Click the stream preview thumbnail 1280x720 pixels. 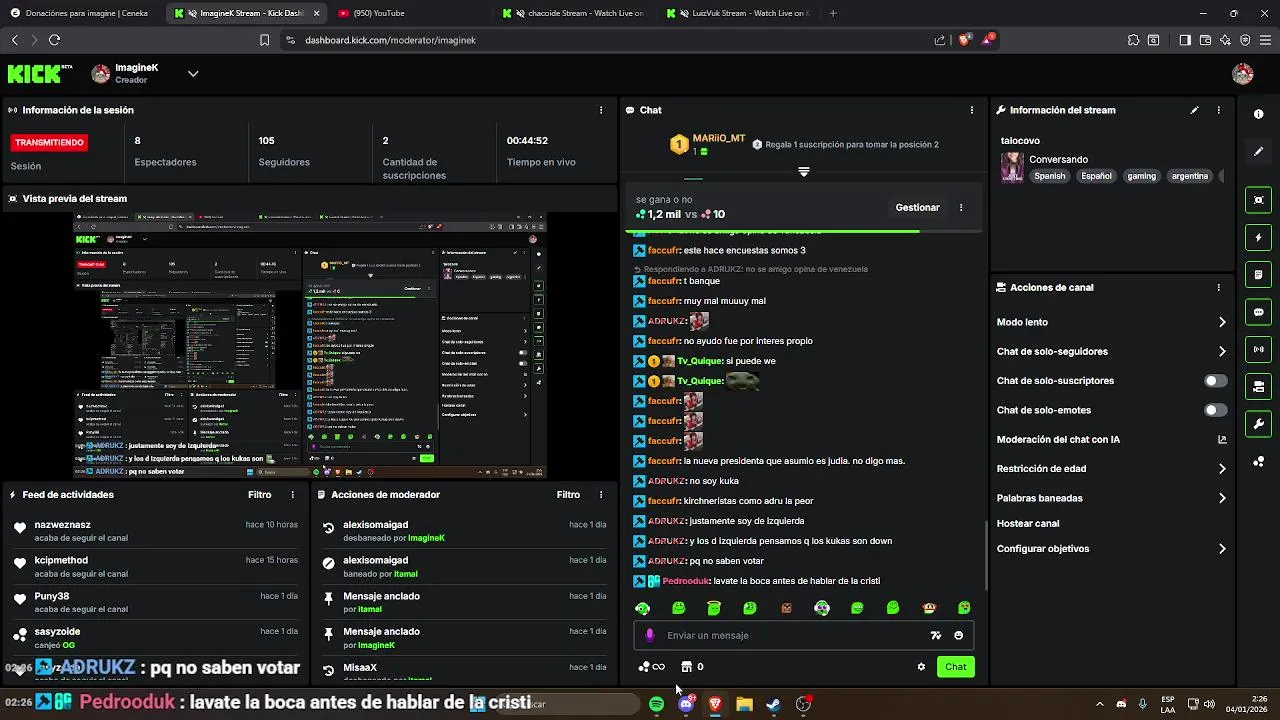310,345
